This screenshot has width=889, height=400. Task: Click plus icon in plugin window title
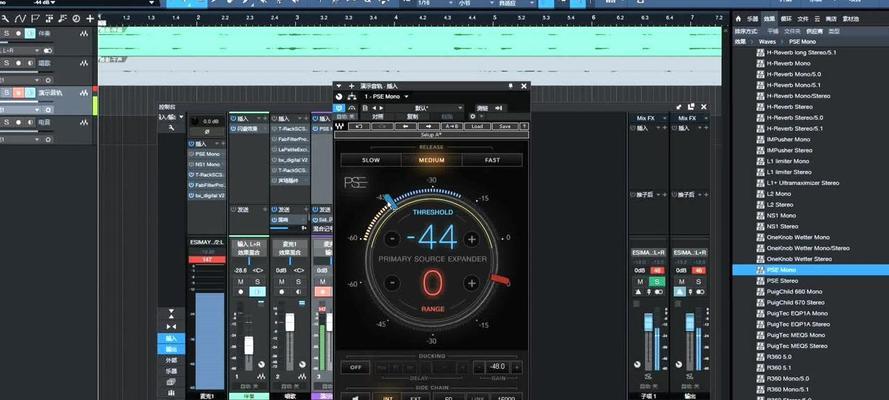click(352, 86)
